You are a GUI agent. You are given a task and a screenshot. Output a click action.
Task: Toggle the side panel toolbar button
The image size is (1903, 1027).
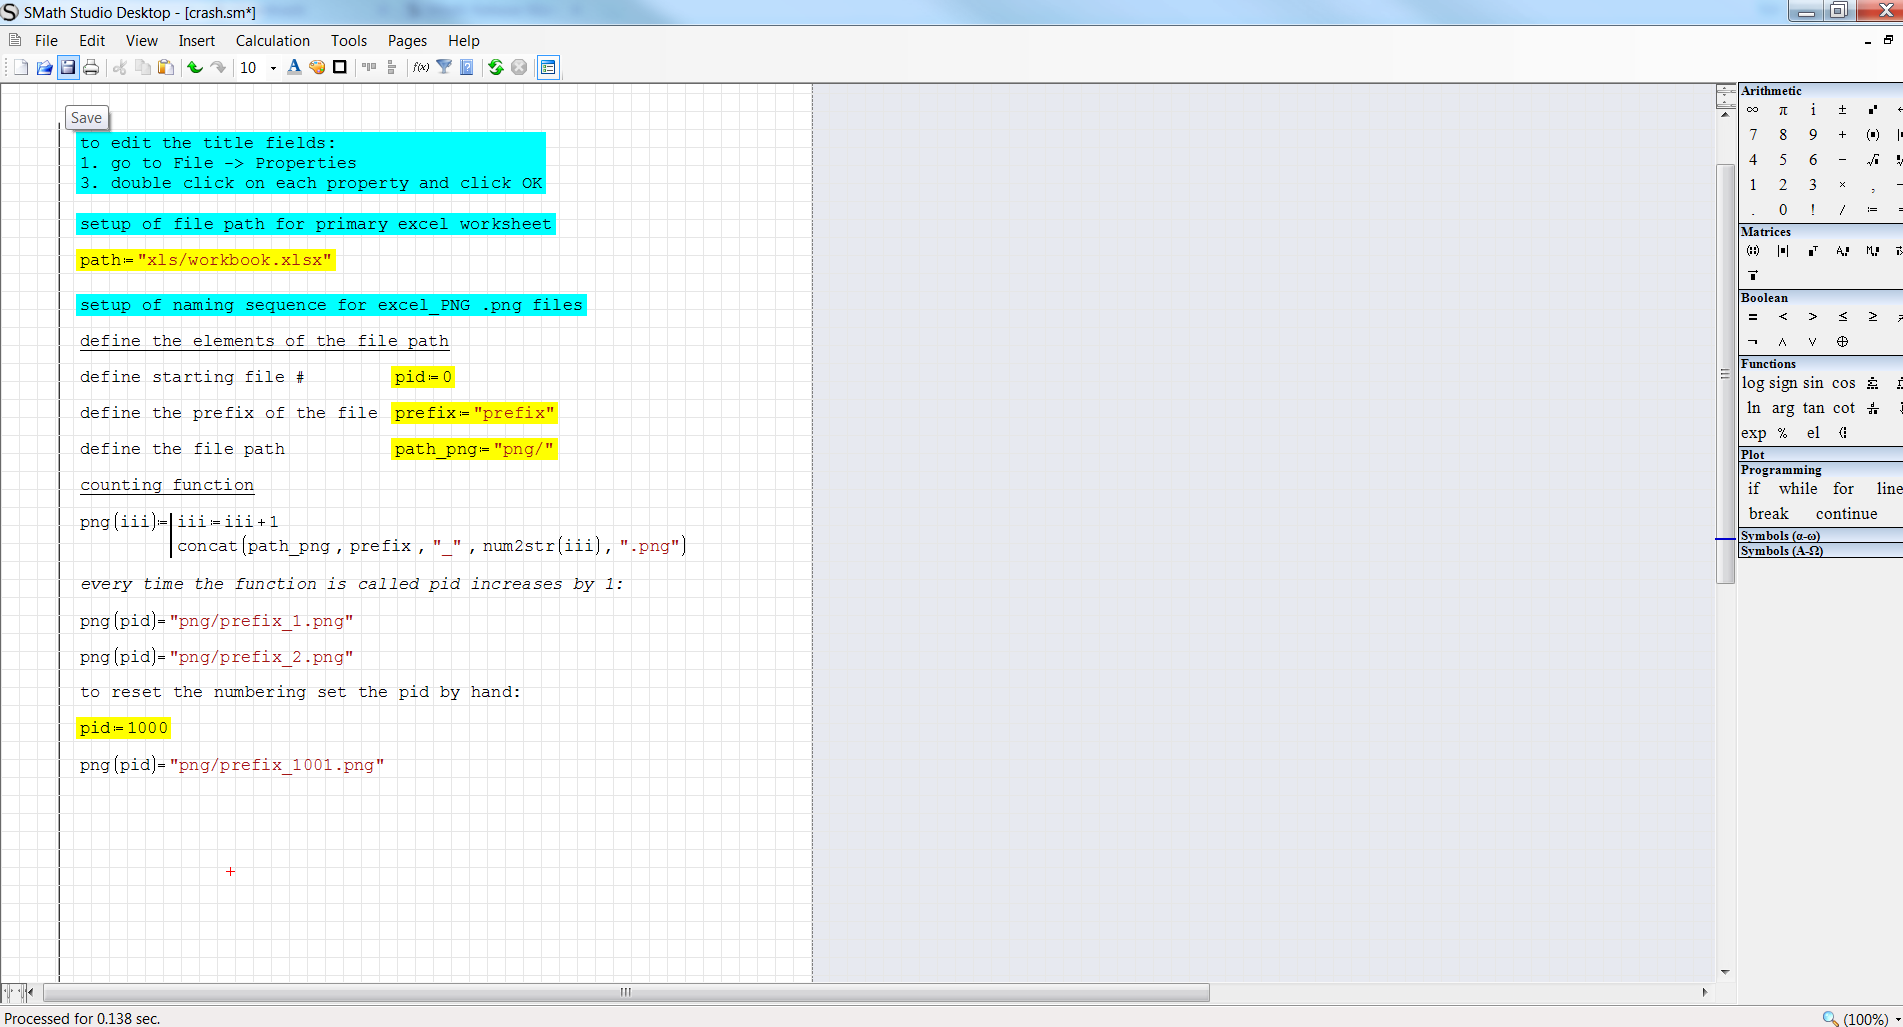[x=548, y=67]
